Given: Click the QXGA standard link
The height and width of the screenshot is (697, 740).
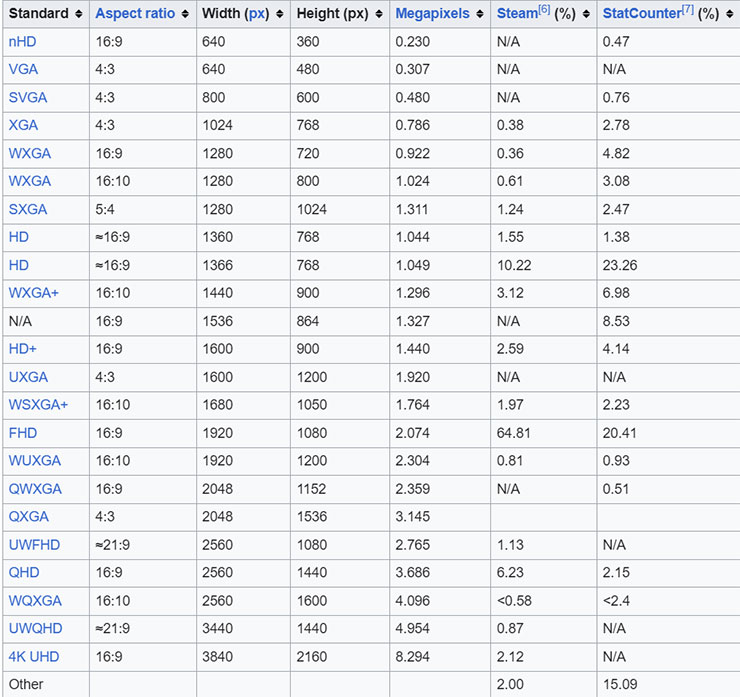Looking at the screenshot, I should (x=29, y=517).
